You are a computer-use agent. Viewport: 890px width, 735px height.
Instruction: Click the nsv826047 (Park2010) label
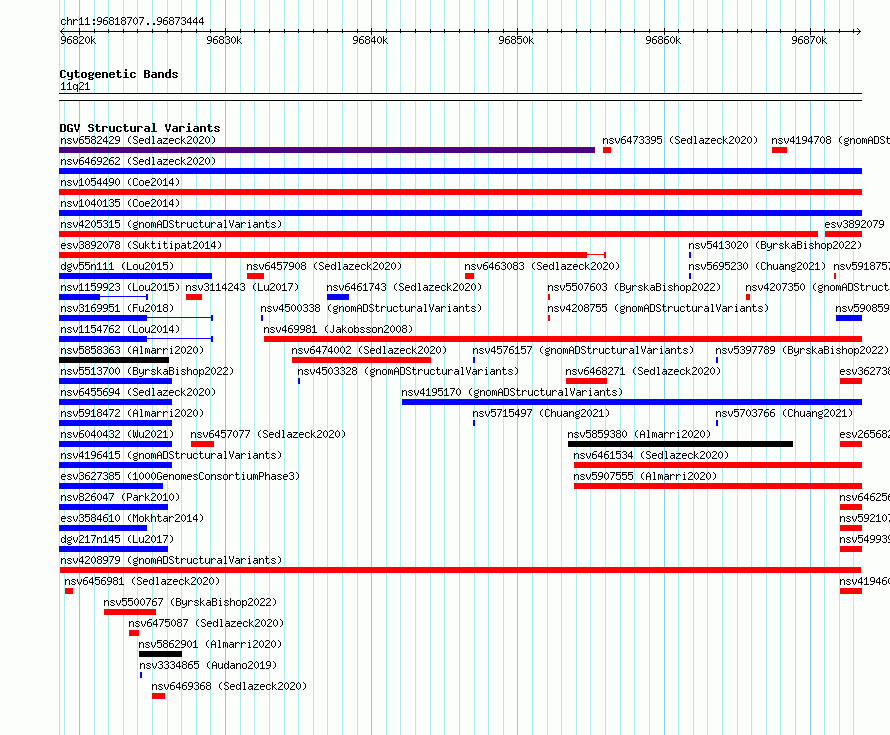(120, 497)
